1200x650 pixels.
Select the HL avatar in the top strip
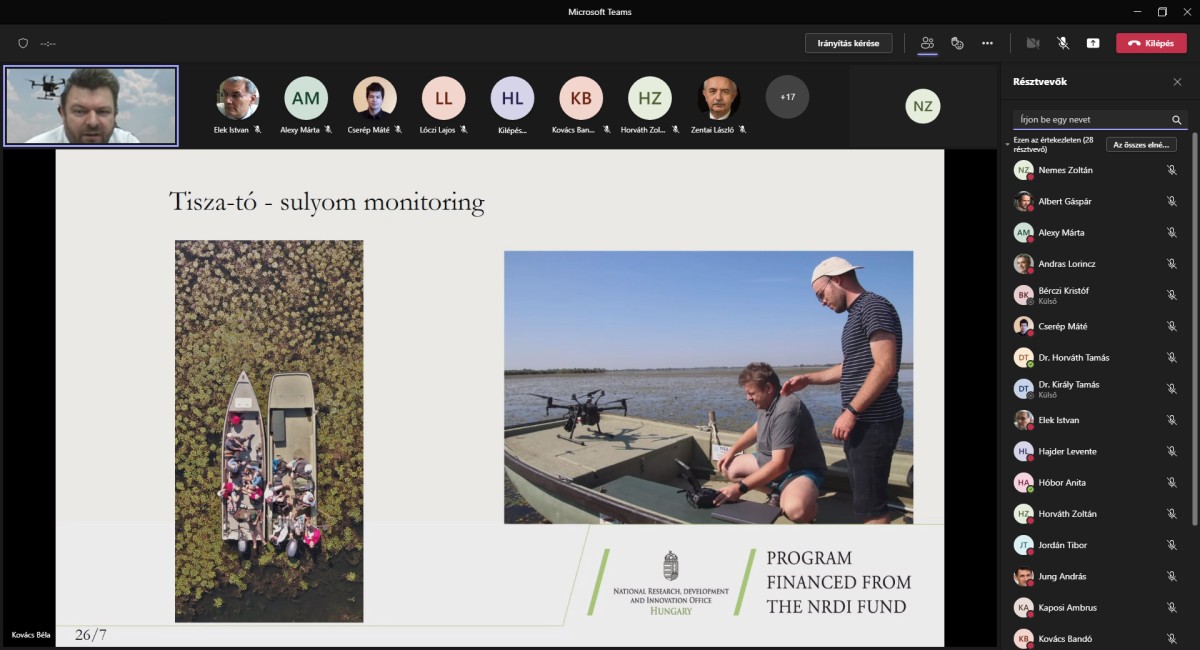pyautogui.click(x=512, y=97)
